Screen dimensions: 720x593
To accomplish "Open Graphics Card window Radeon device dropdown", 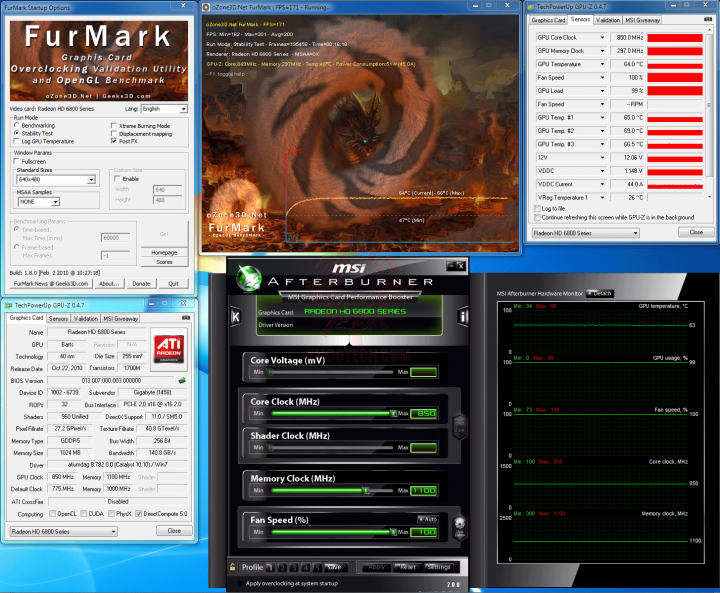I will coord(63,531).
